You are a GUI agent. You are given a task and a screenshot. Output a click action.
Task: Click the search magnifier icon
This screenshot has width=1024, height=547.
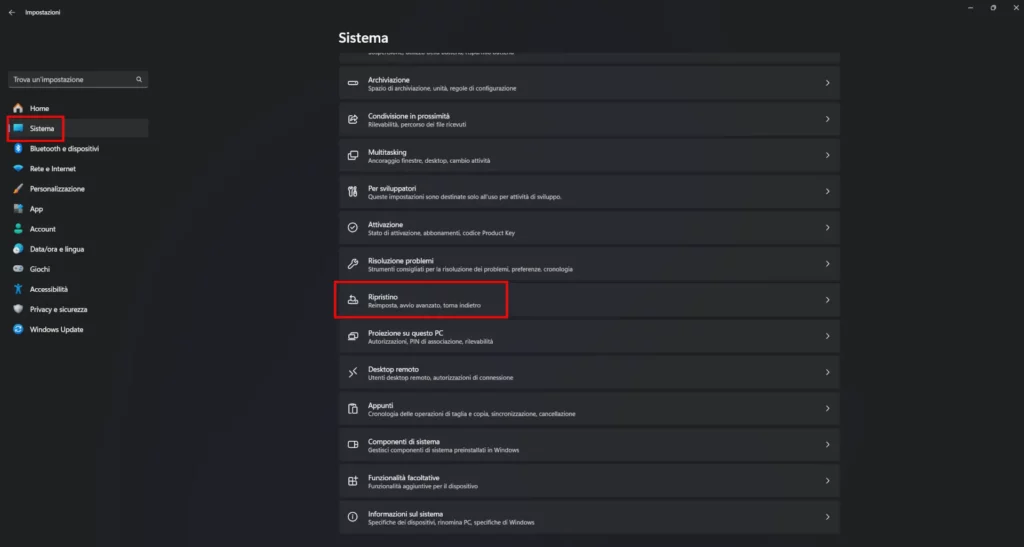(x=139, y=79)
